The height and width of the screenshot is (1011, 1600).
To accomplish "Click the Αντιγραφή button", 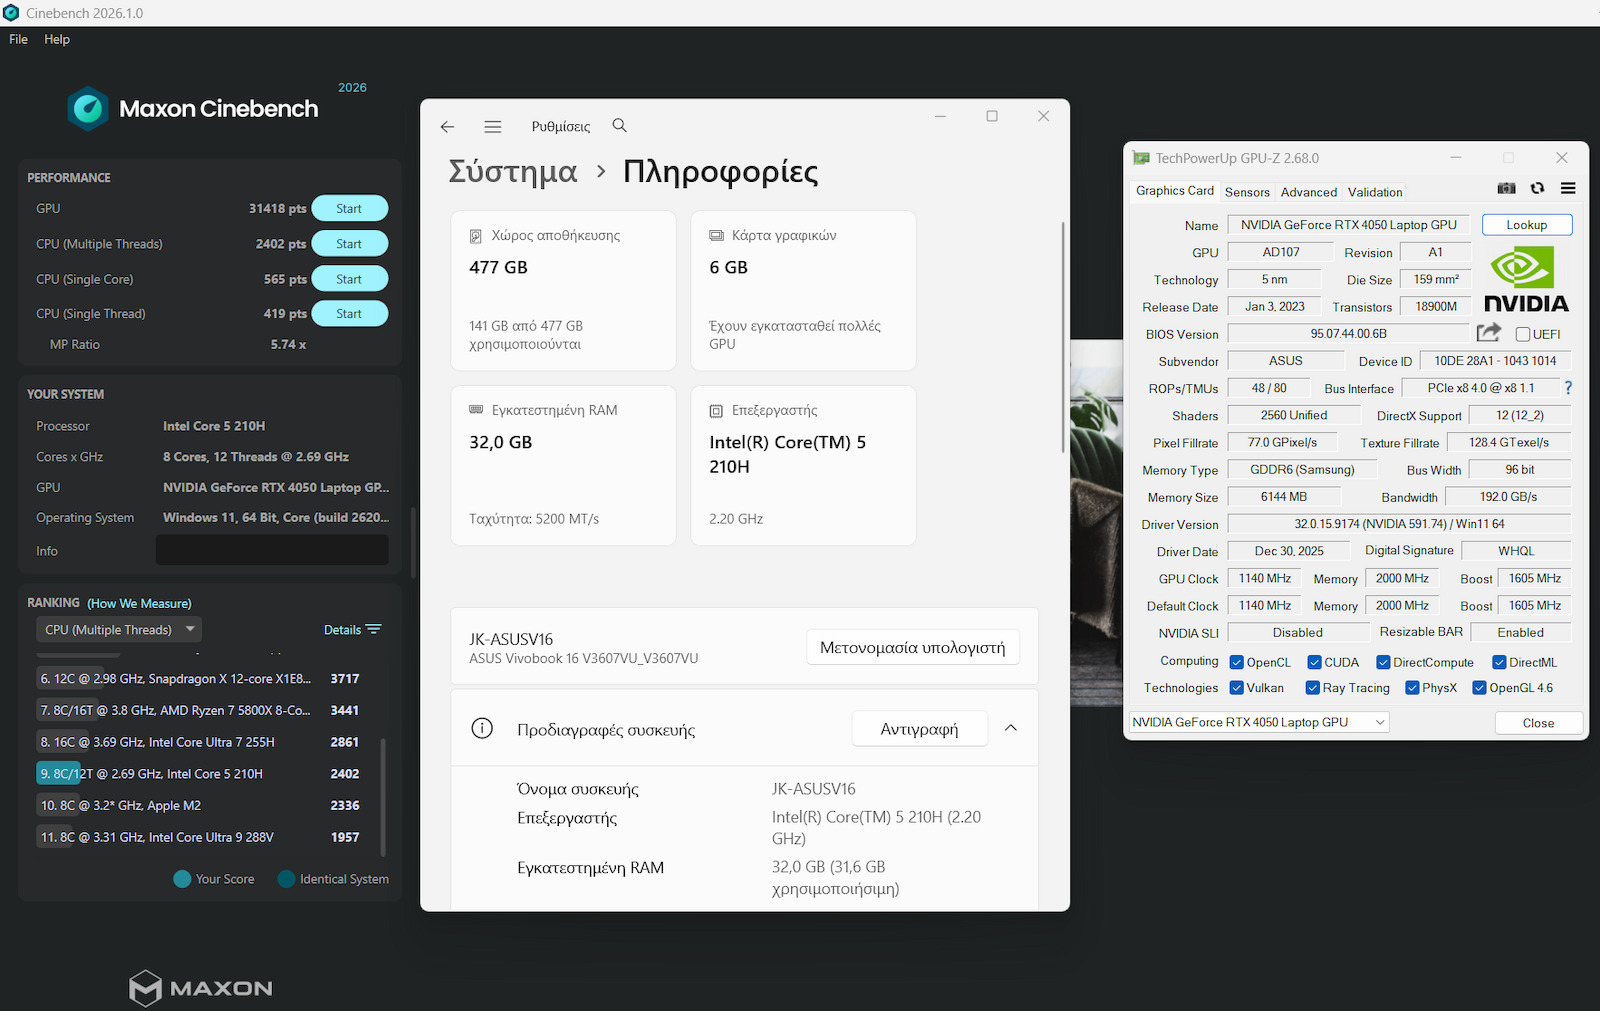I will (x=919, y=729).
